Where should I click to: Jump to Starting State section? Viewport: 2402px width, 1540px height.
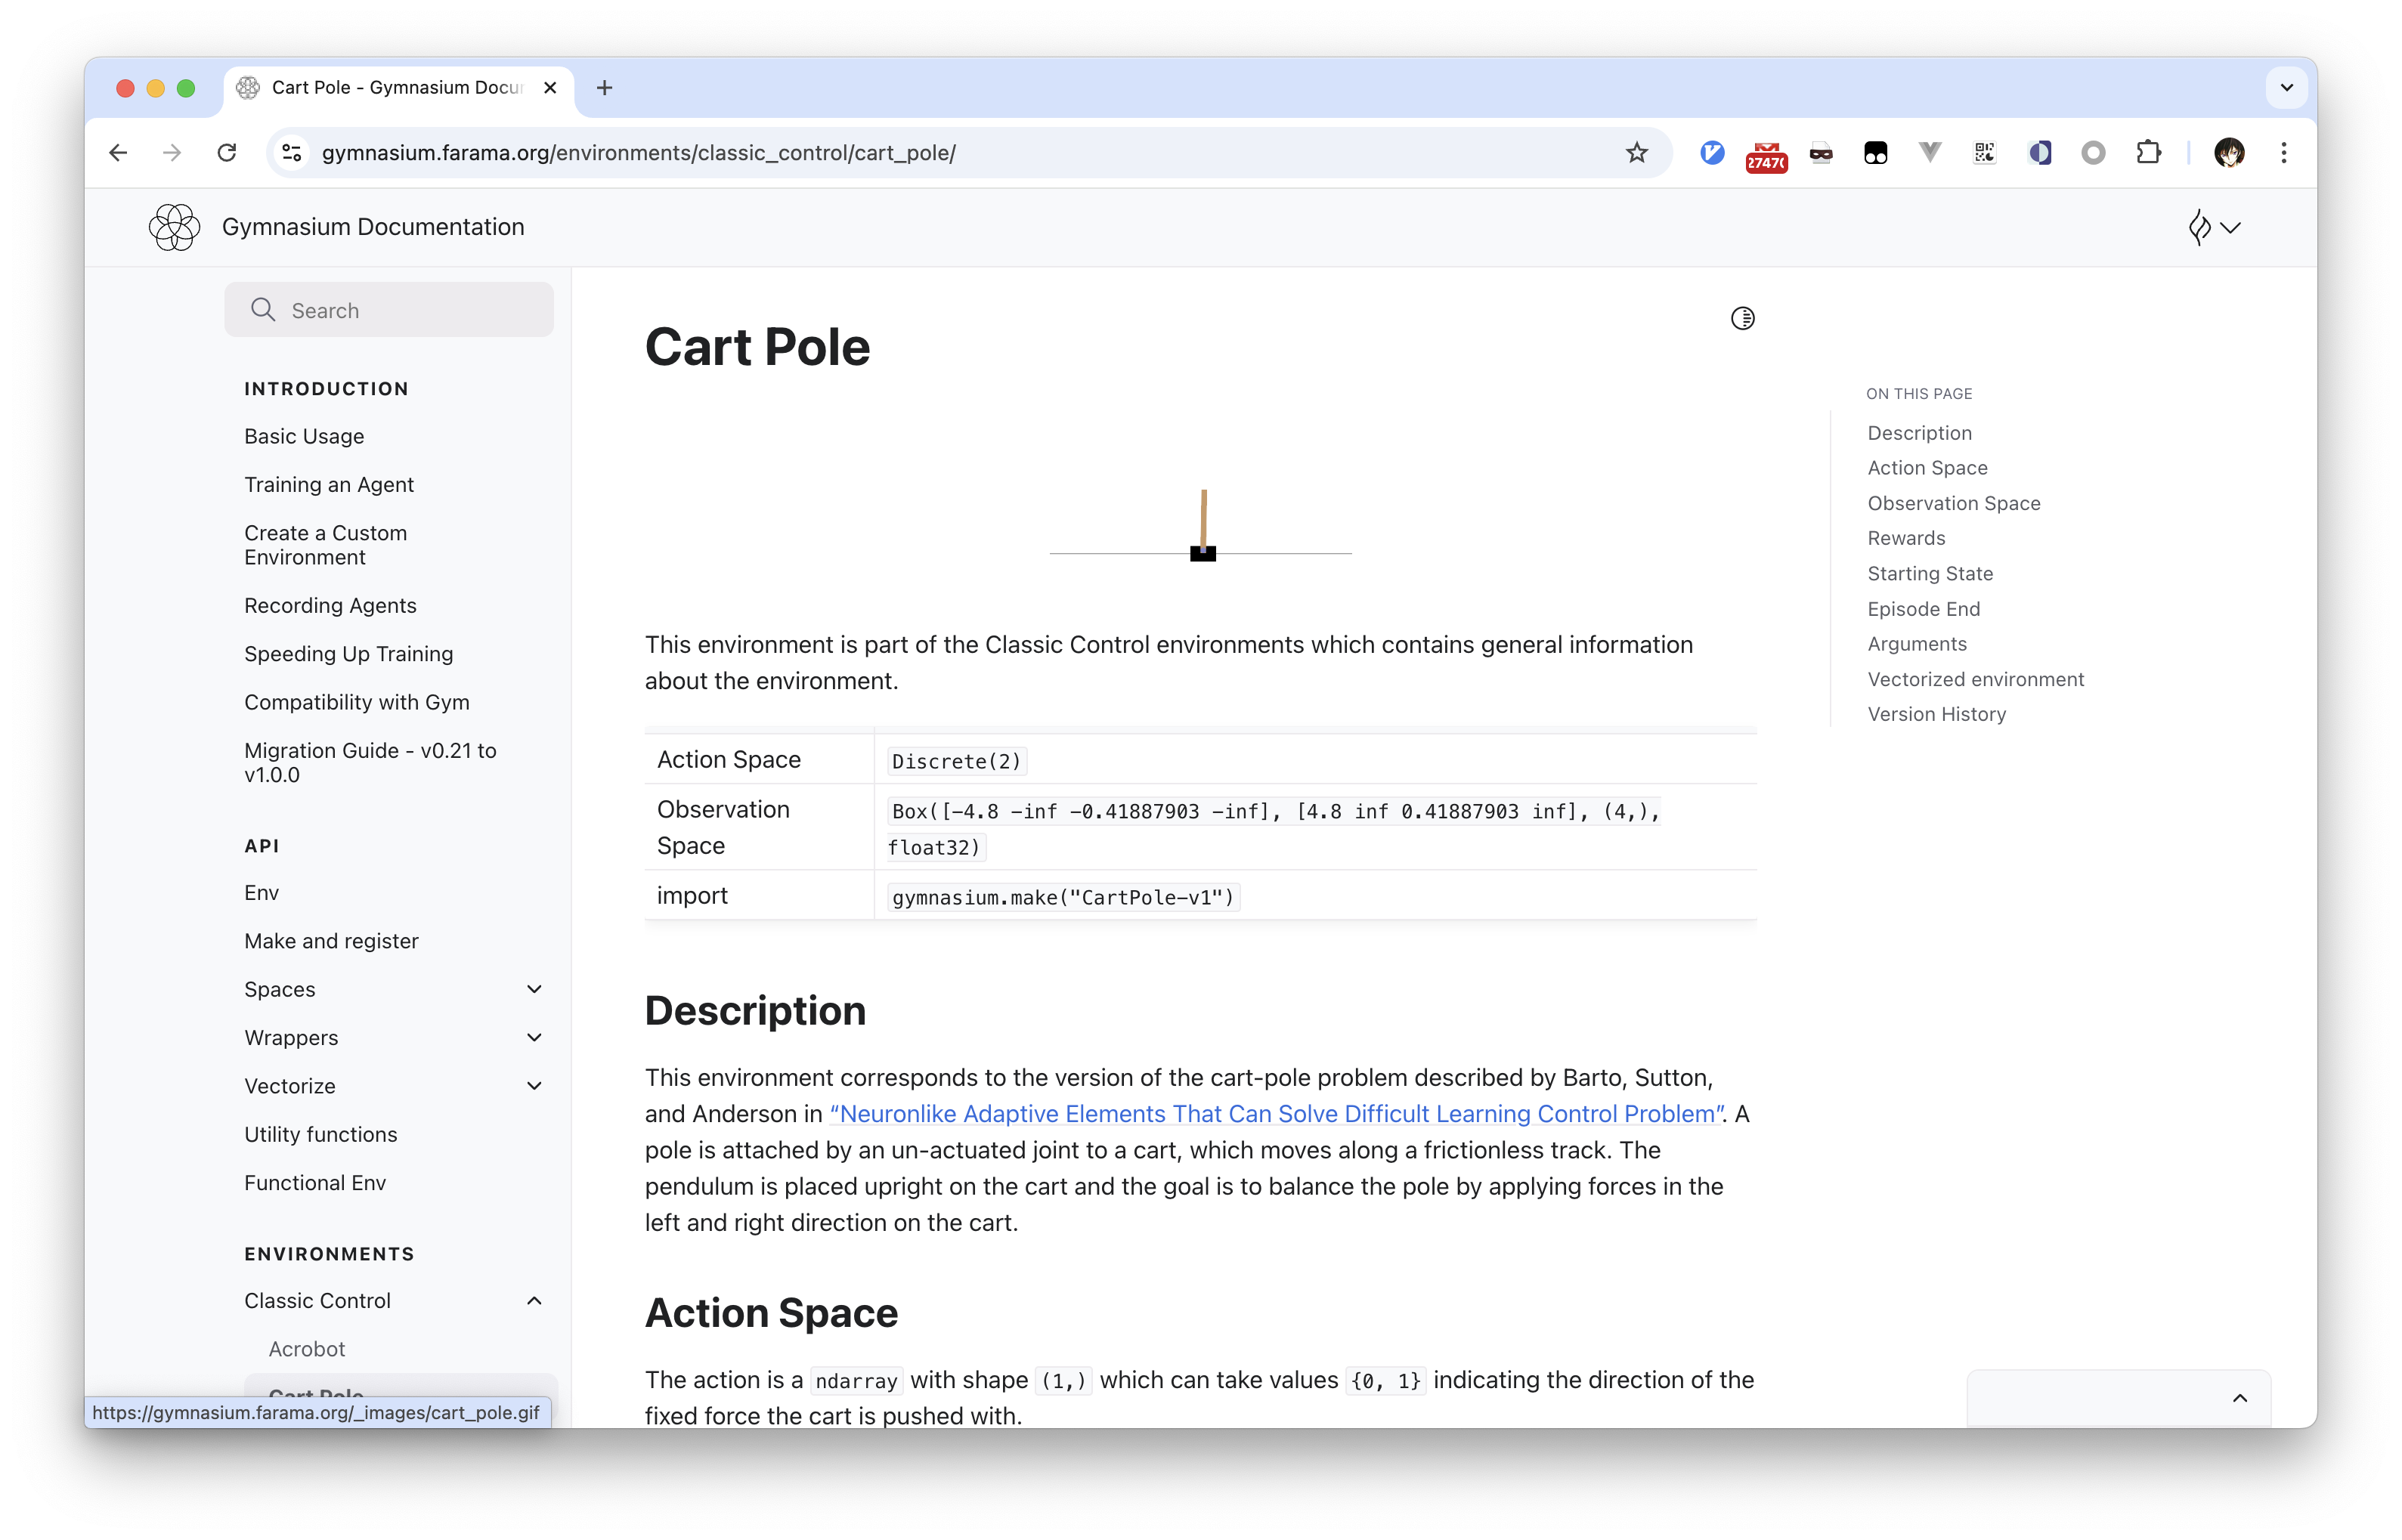1930,573
